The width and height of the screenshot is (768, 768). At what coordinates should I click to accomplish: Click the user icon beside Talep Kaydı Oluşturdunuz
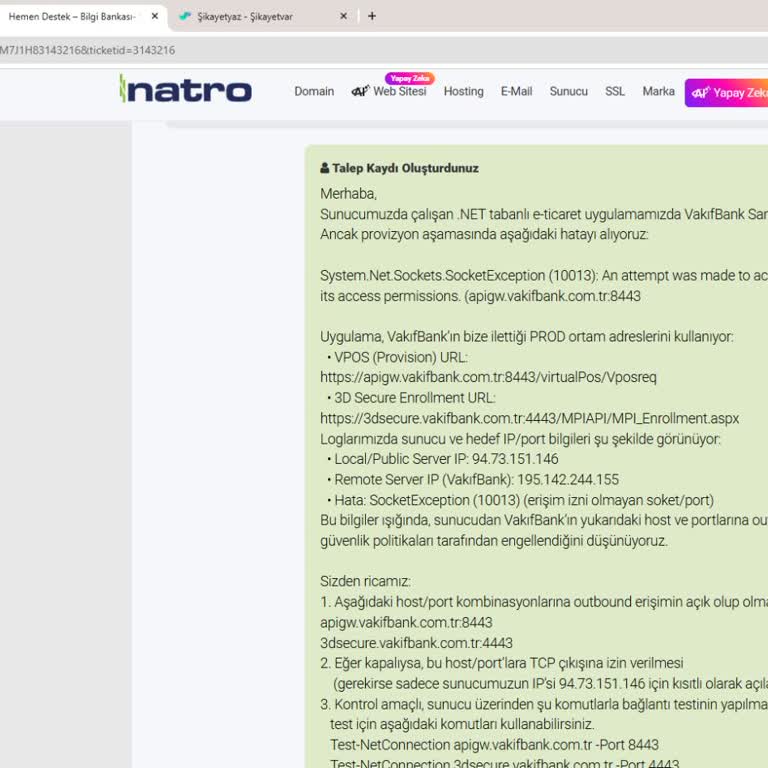pos(324,168)
